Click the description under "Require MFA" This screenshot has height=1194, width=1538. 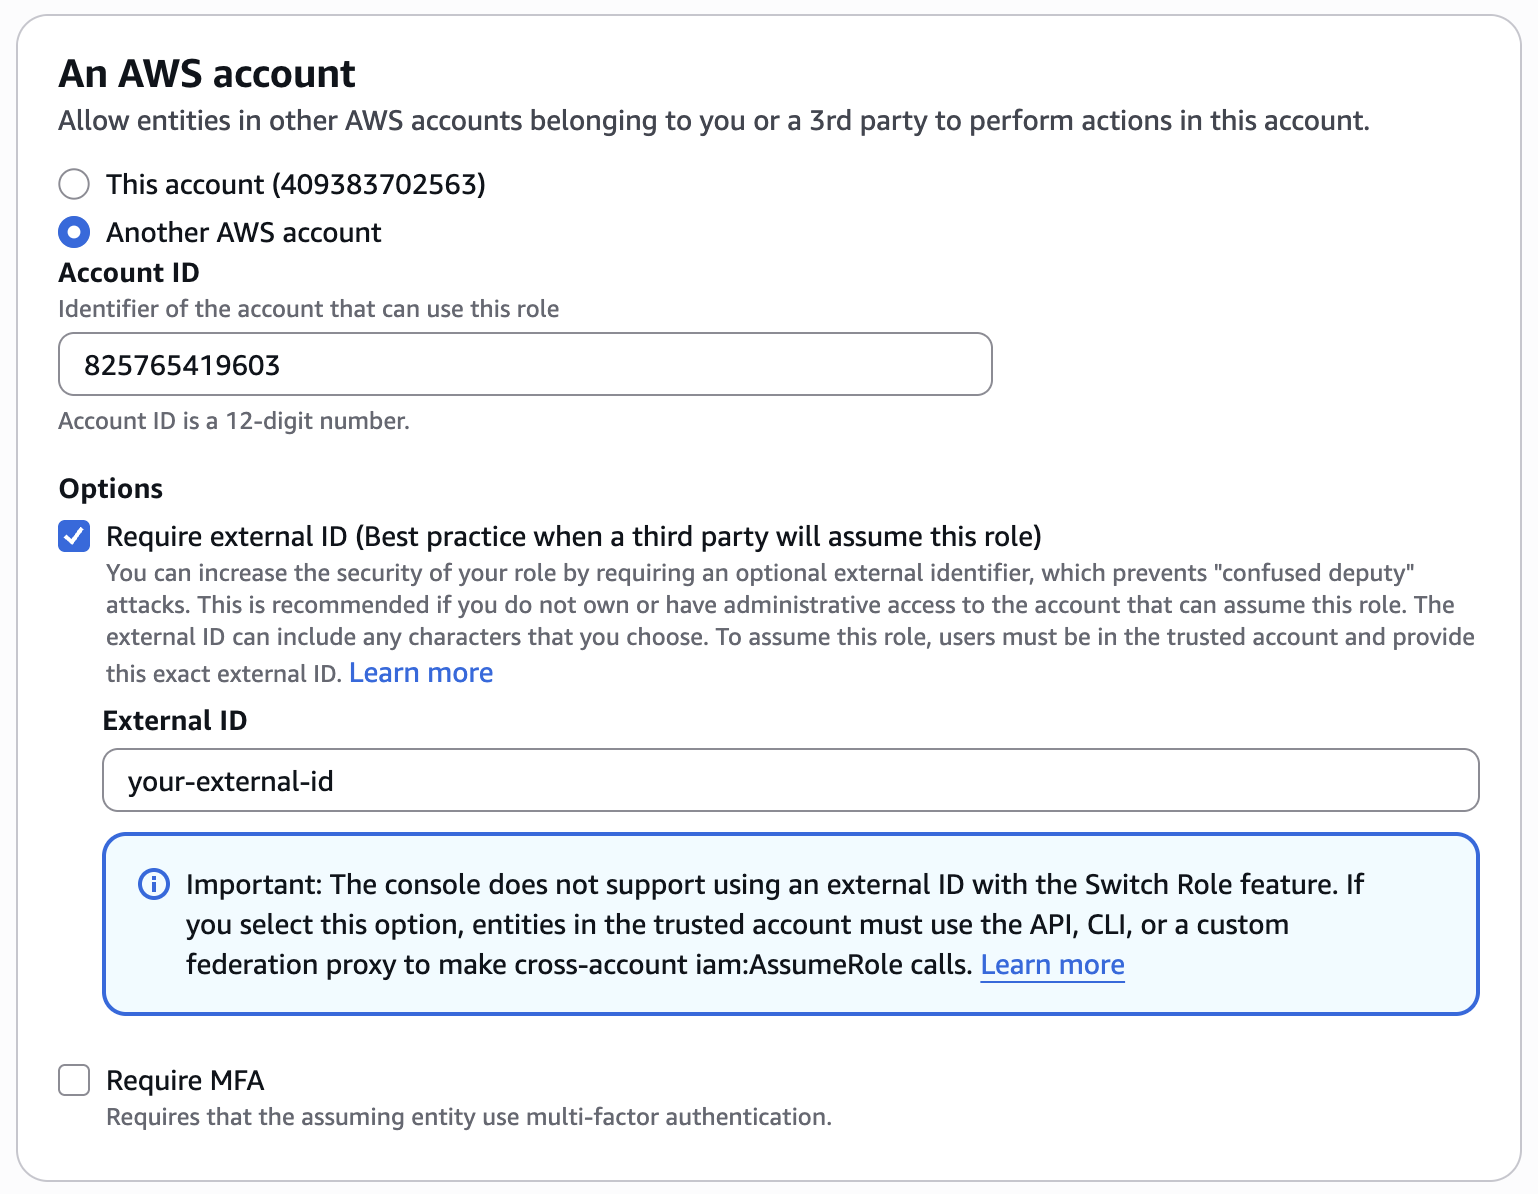coord(468,1116)
